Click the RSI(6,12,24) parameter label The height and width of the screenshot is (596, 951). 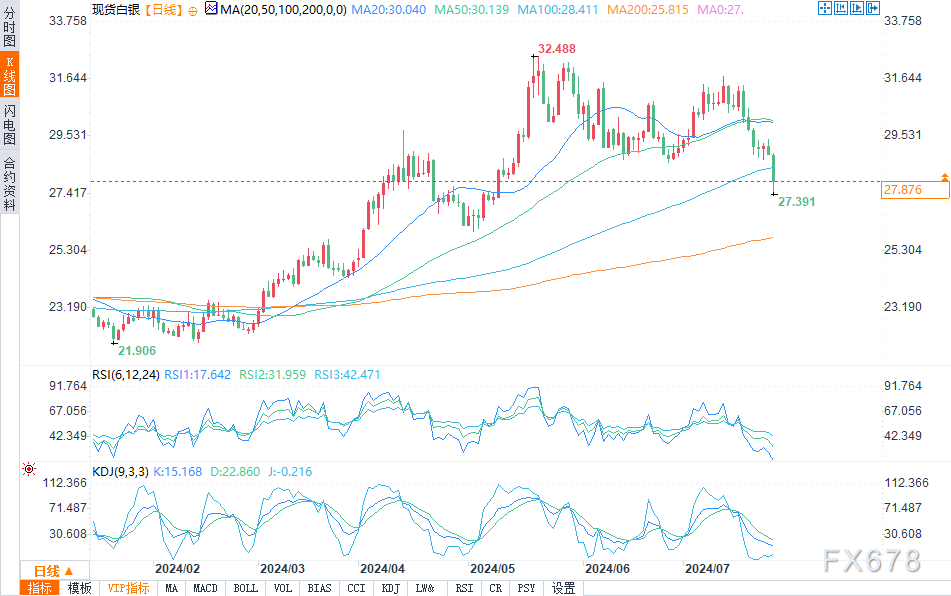click(126, 375)
